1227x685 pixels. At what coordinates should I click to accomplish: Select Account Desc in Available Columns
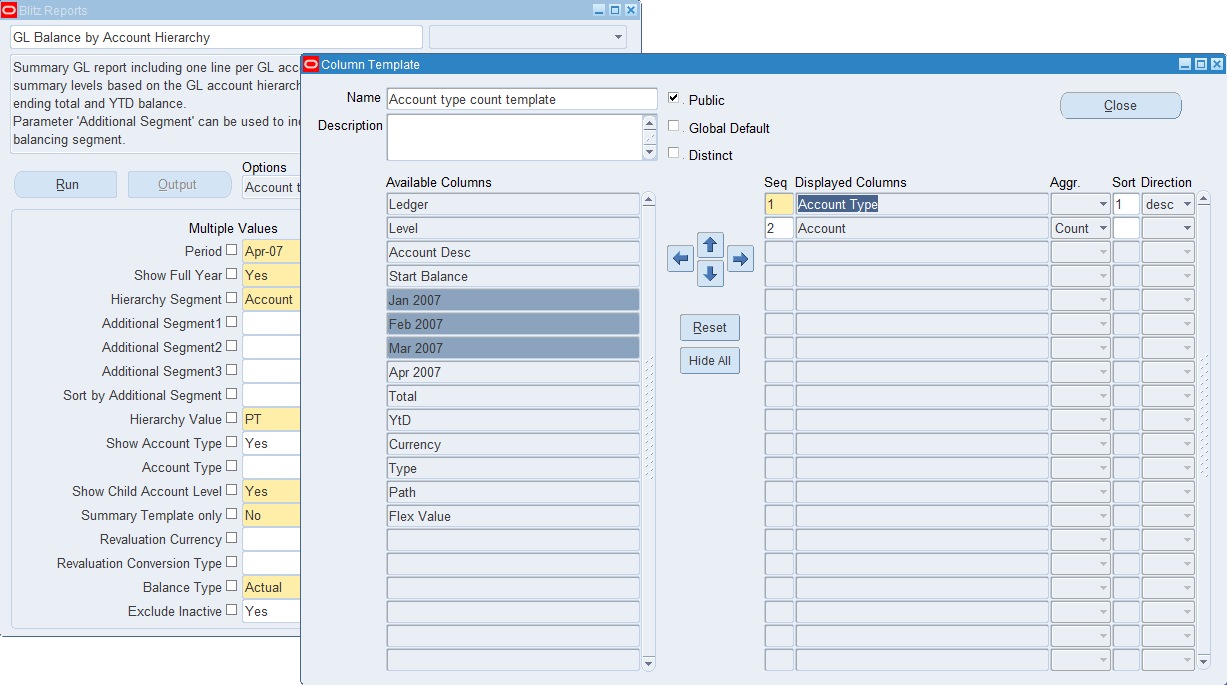(x=513, y=252)
